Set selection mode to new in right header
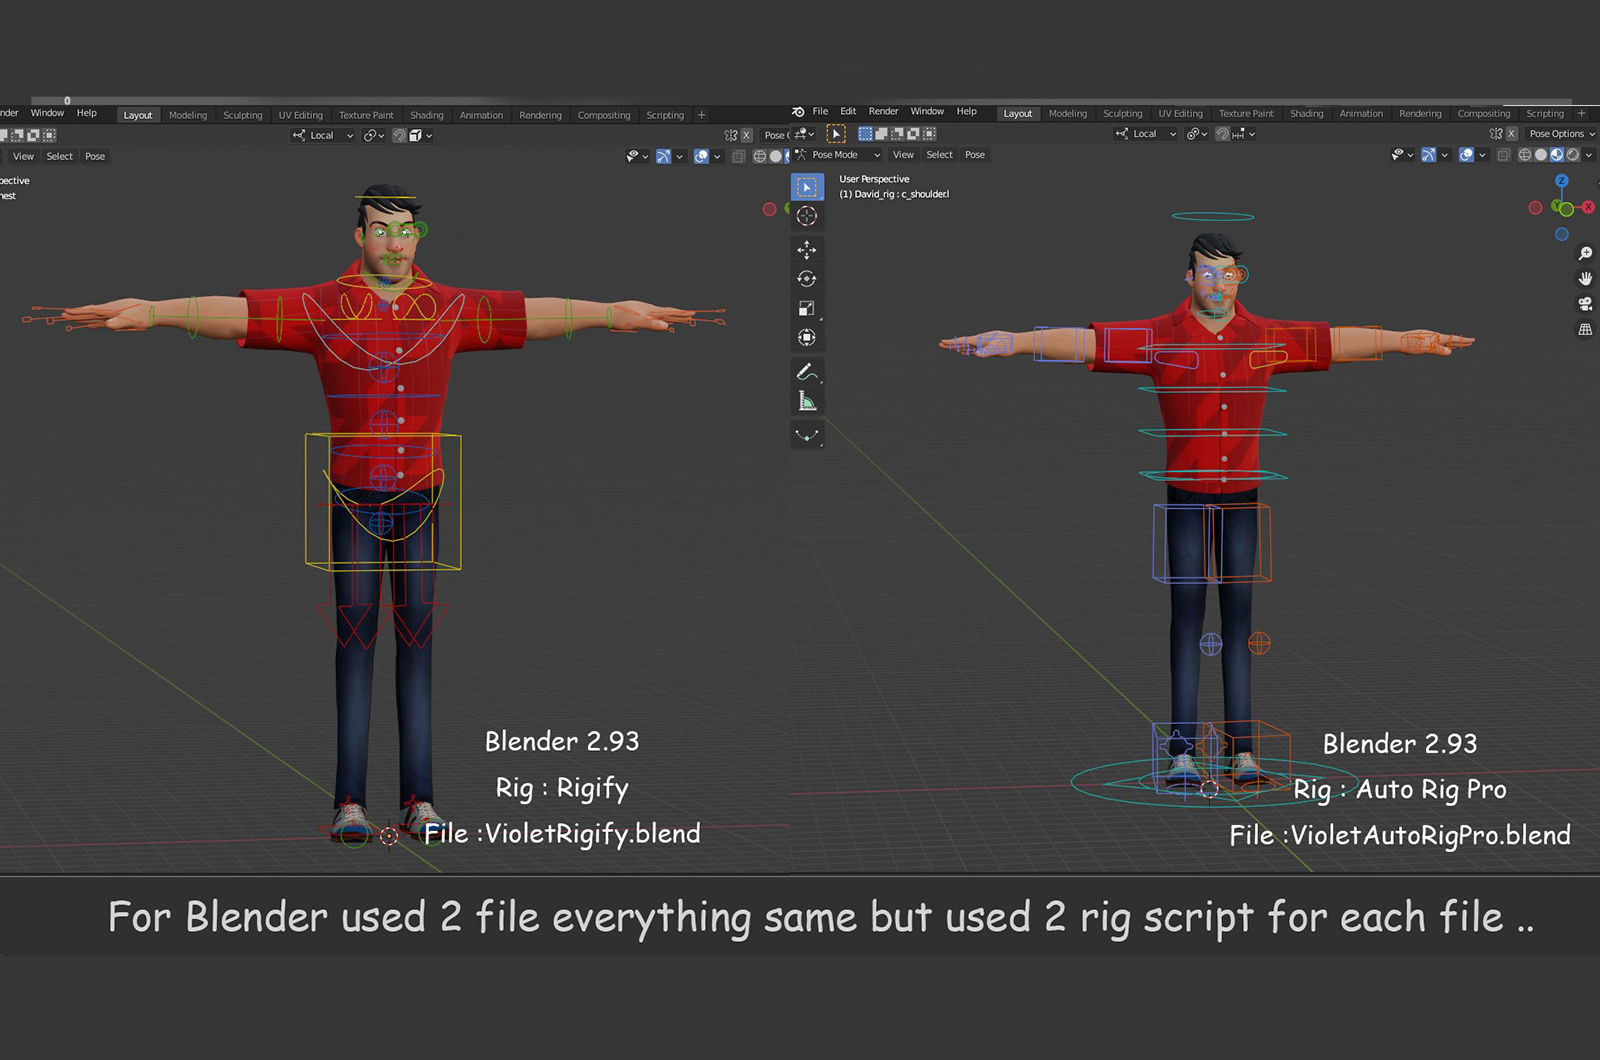This screenshot has height=1060, width=1600. [866, 134]
